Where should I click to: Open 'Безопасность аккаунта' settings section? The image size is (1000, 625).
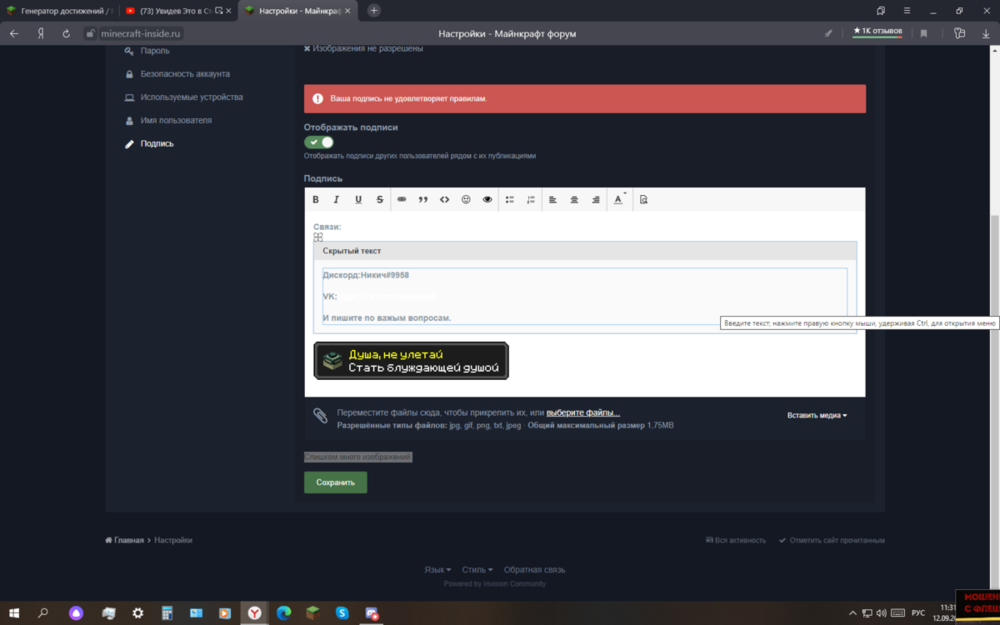pos(185,74)
